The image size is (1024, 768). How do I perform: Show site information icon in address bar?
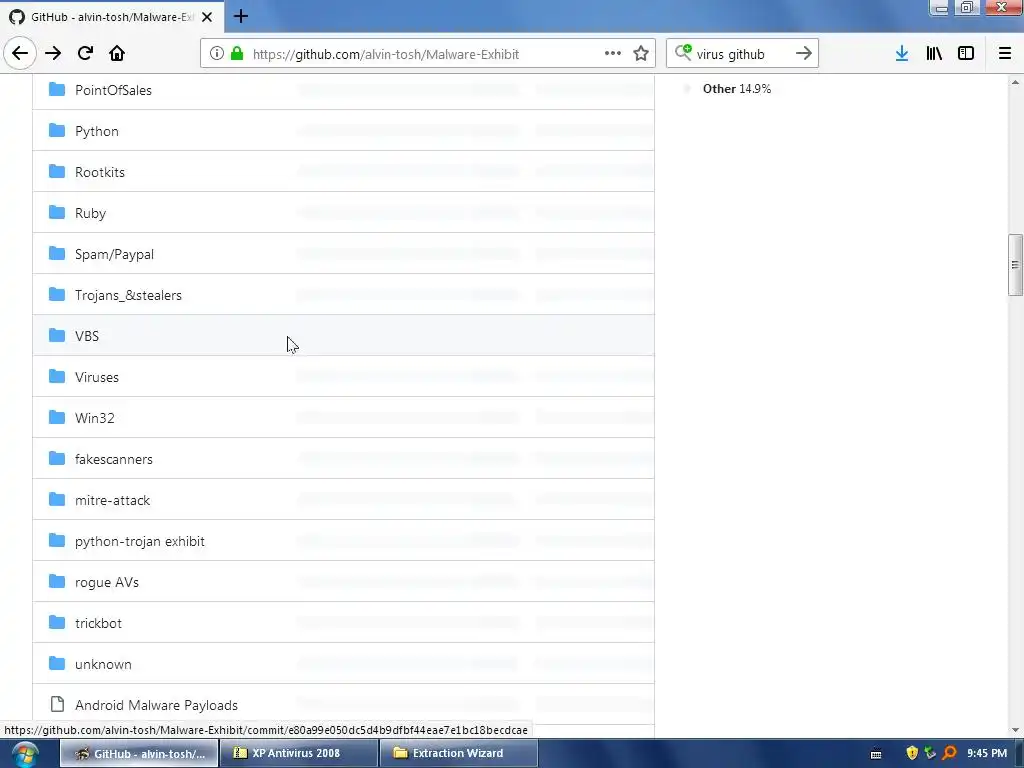click(217, 54)
